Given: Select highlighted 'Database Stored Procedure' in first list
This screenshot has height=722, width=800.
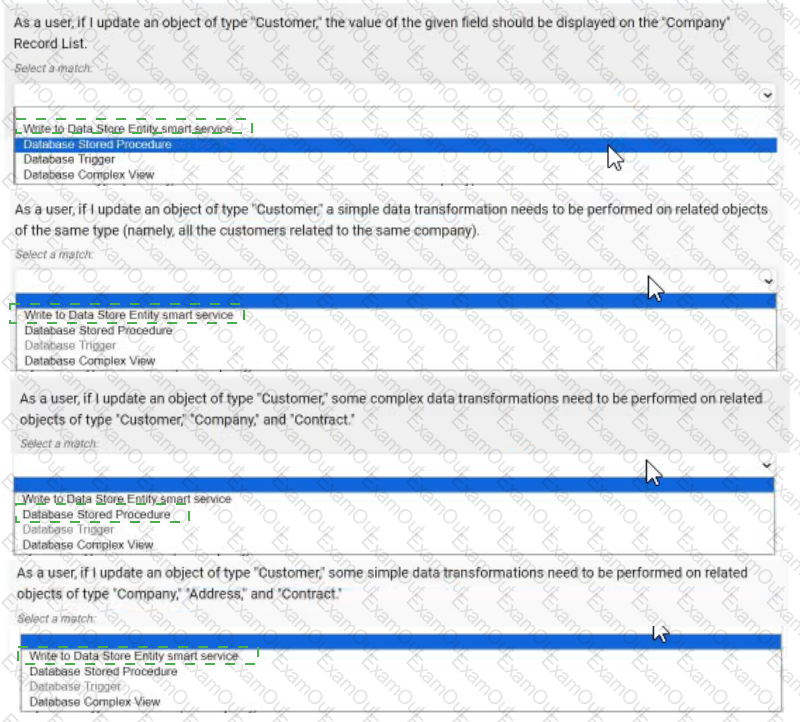Looking at the screenshot, I should pyautogui.click(x=396, y=144).
